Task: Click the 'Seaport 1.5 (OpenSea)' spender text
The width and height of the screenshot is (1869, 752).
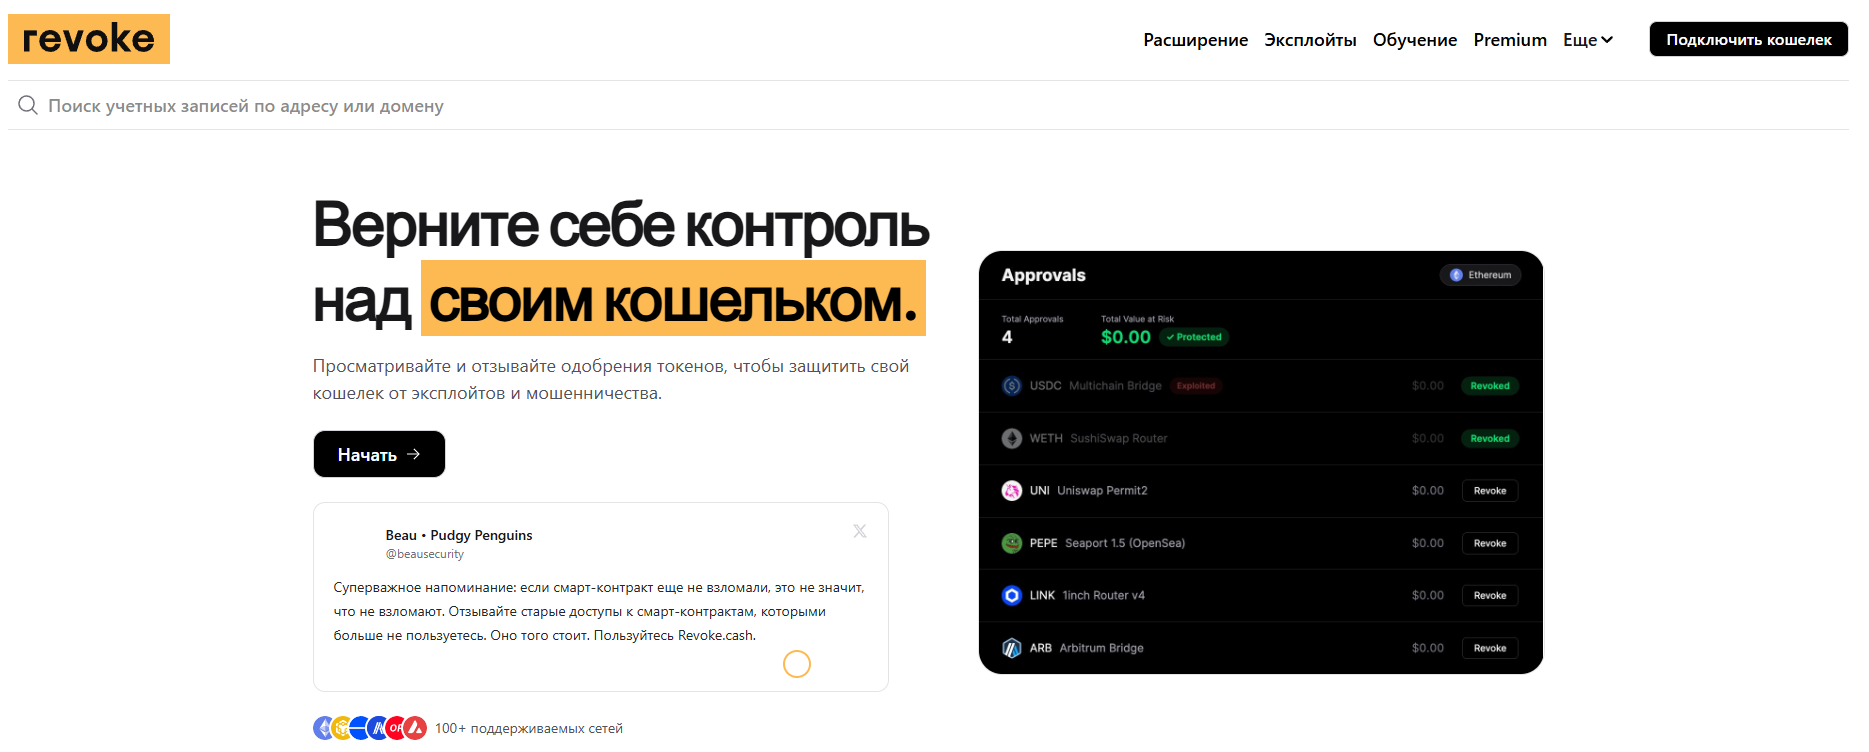Action: pyautogui.click(x=1125, y=543)
